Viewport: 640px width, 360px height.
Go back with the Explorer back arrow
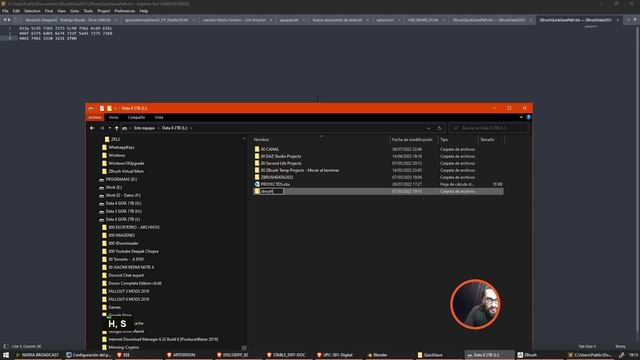tap(92, 128)
